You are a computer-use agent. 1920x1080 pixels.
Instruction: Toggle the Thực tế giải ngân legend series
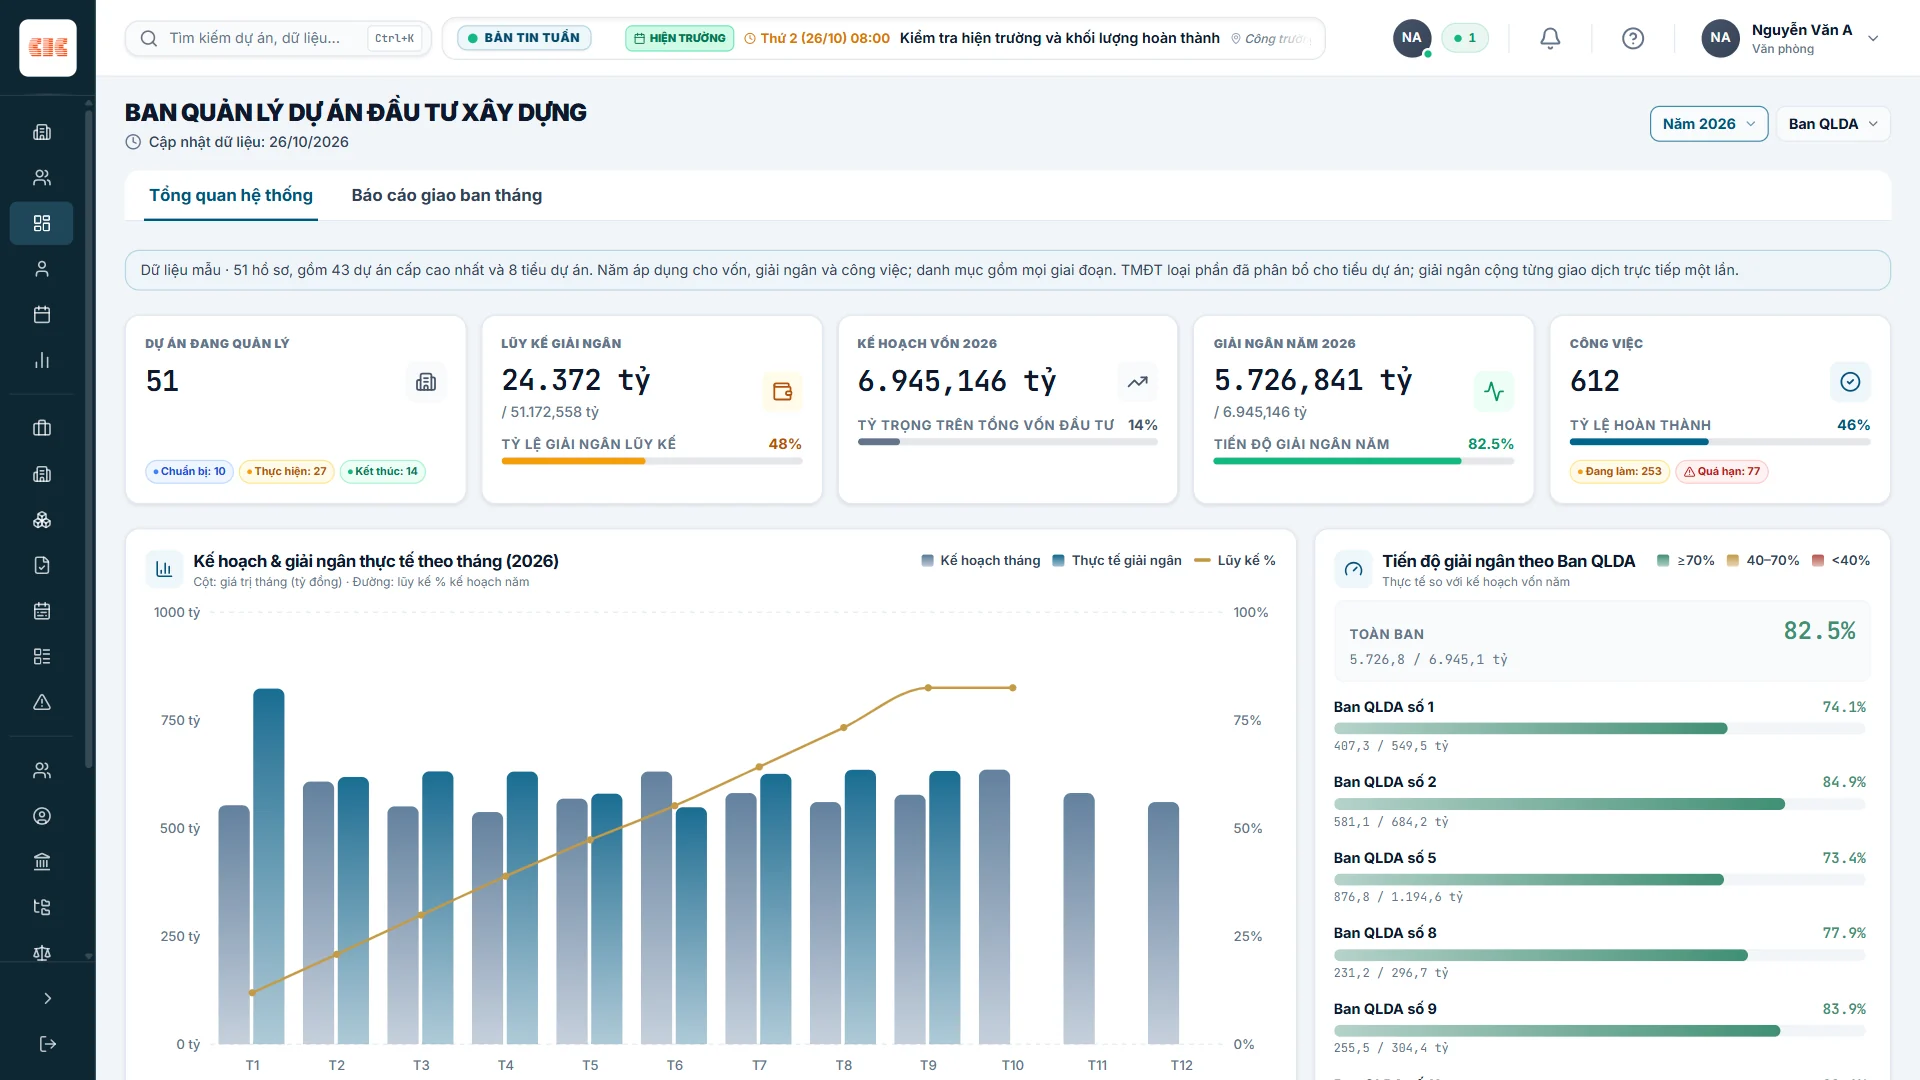pos(1117,561)
